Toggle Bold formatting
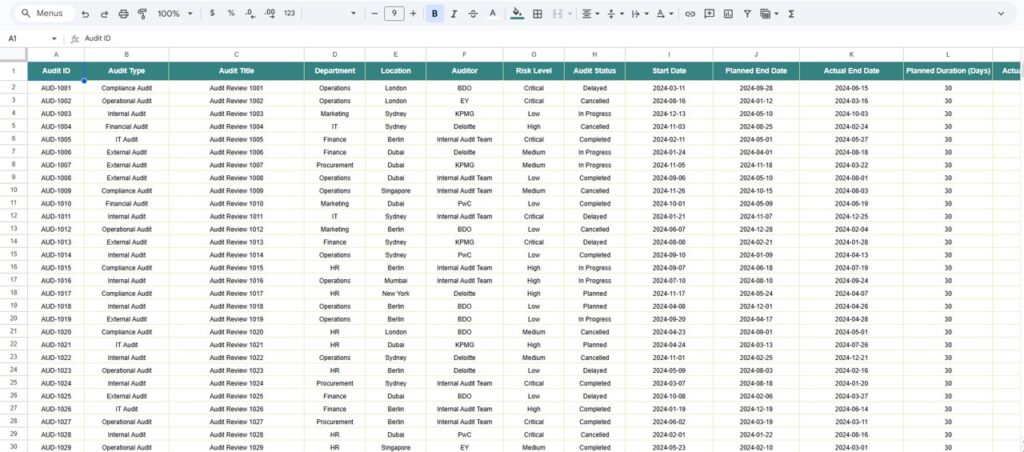This screenshot has height=452, width=1024. pyautogui.click(x=434, y=14)
